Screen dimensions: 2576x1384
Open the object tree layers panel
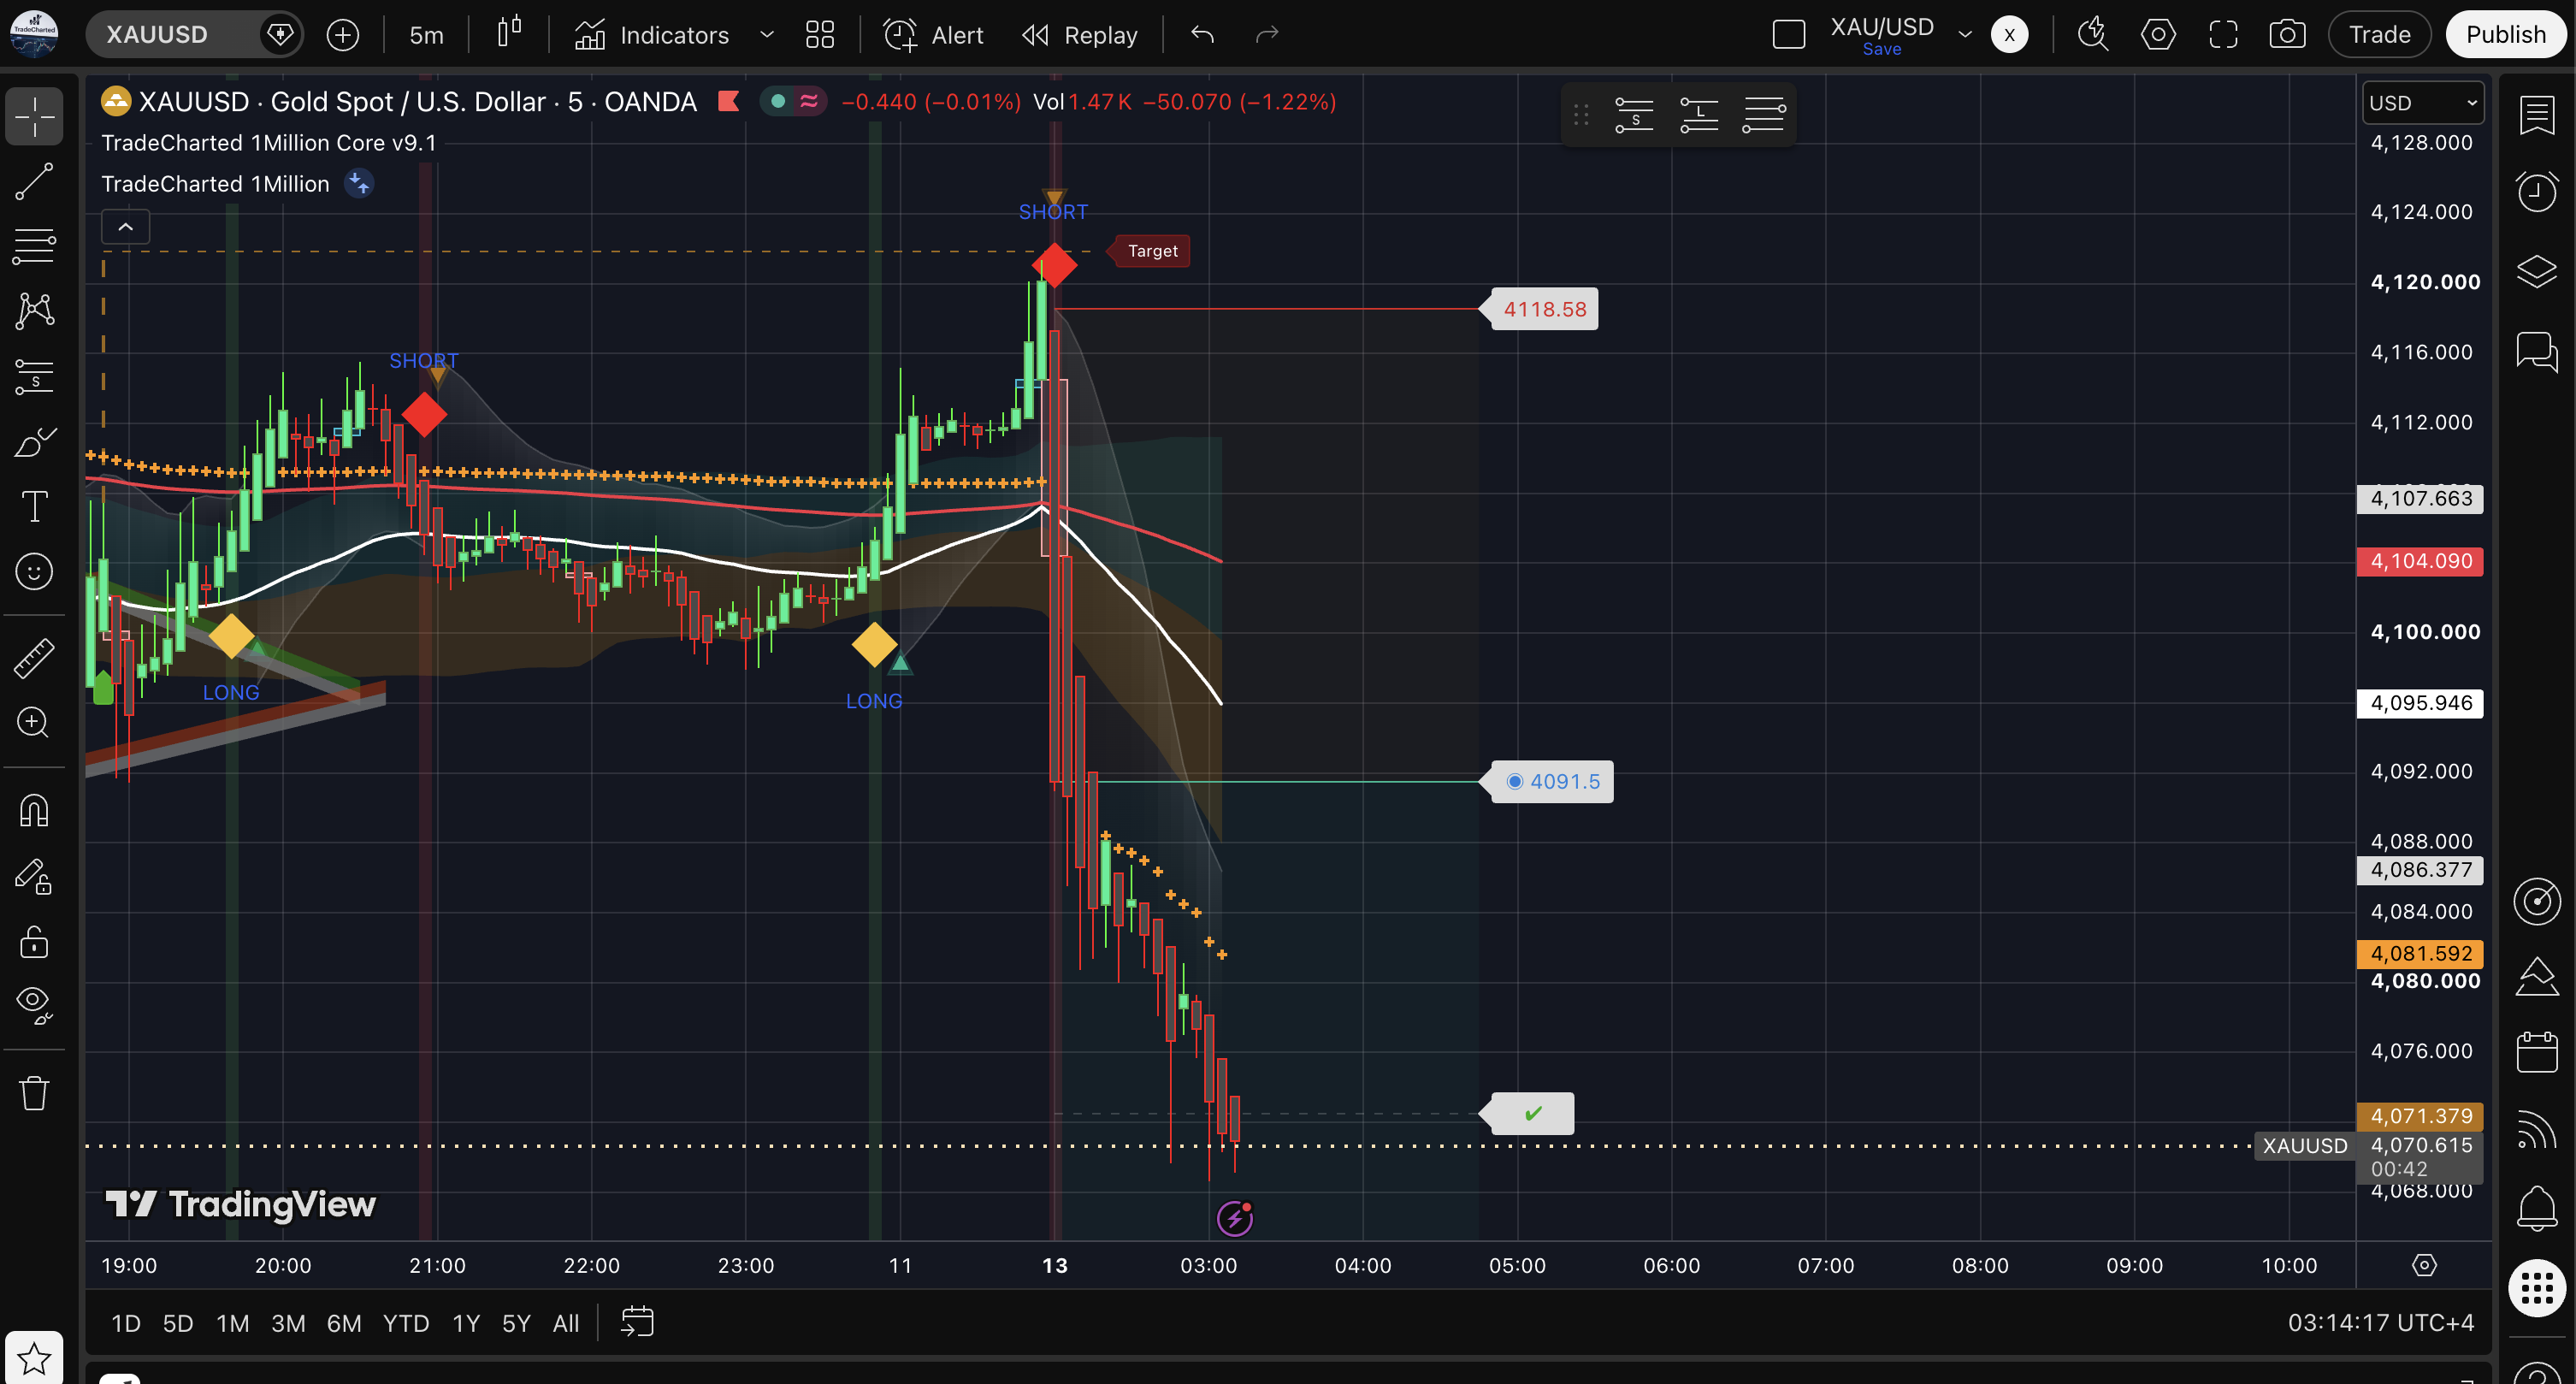[2537, 271]
